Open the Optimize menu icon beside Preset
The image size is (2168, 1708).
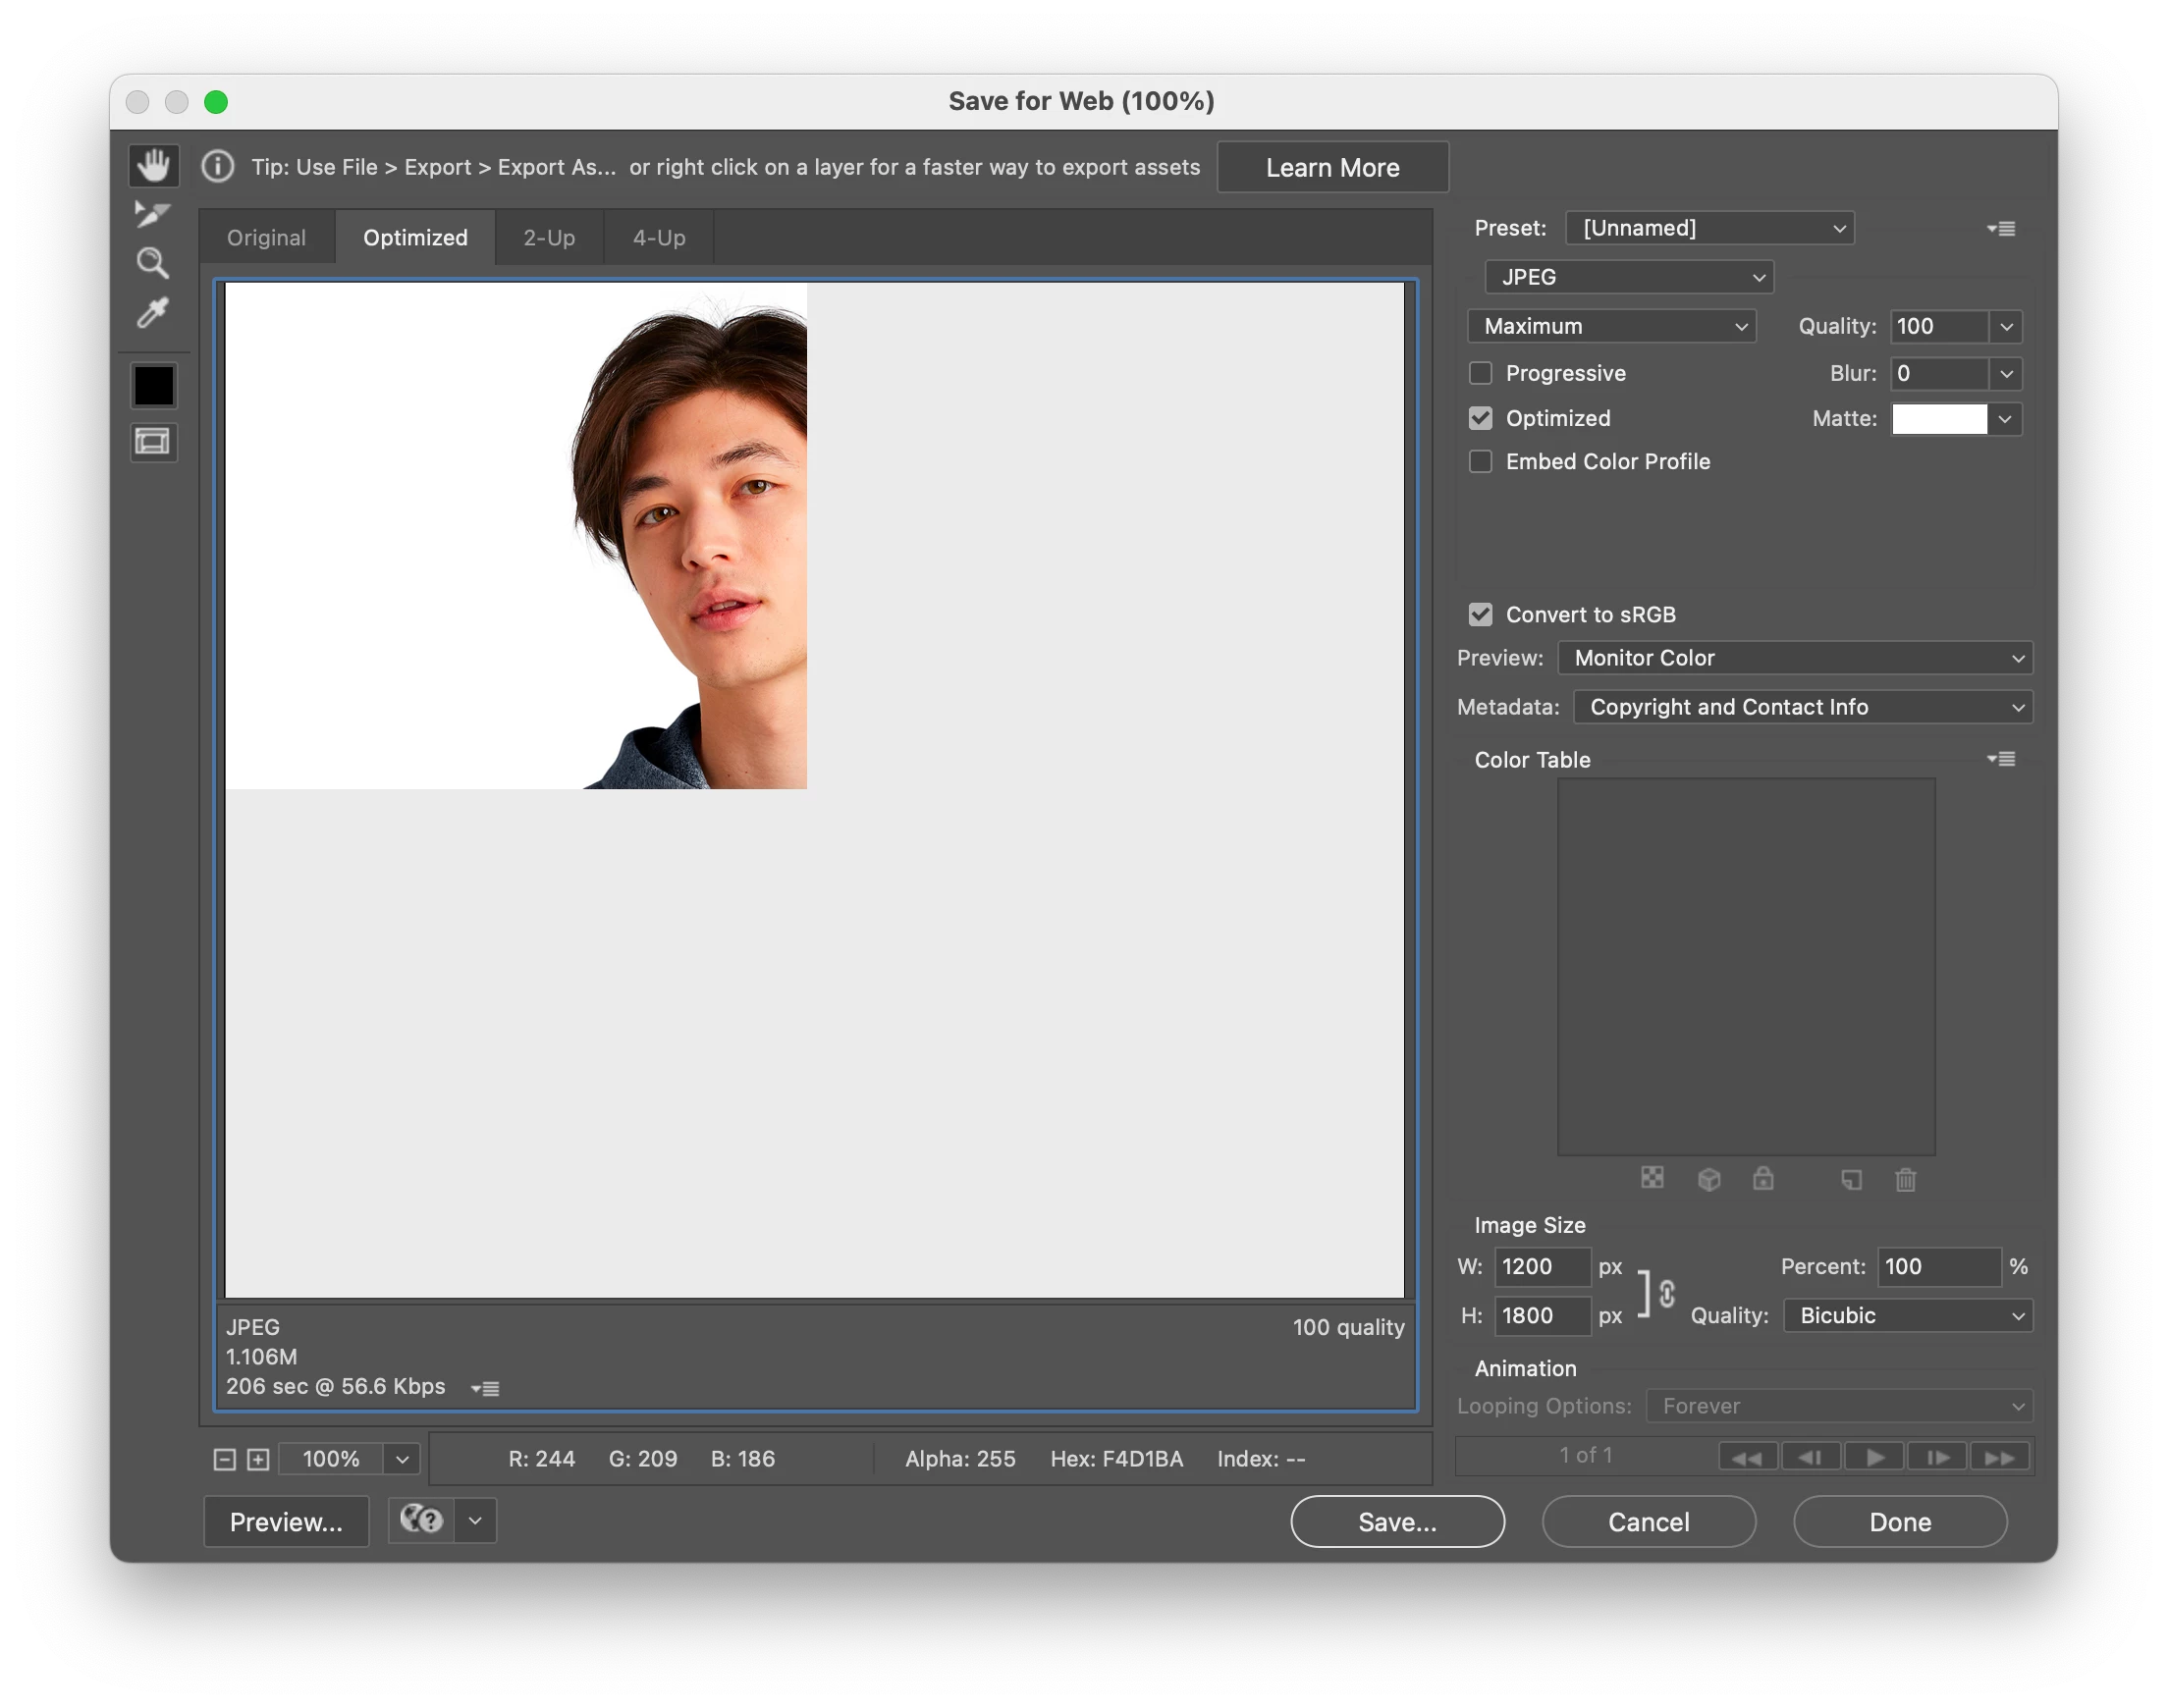pyautogui.click(x=2001, y=229)
